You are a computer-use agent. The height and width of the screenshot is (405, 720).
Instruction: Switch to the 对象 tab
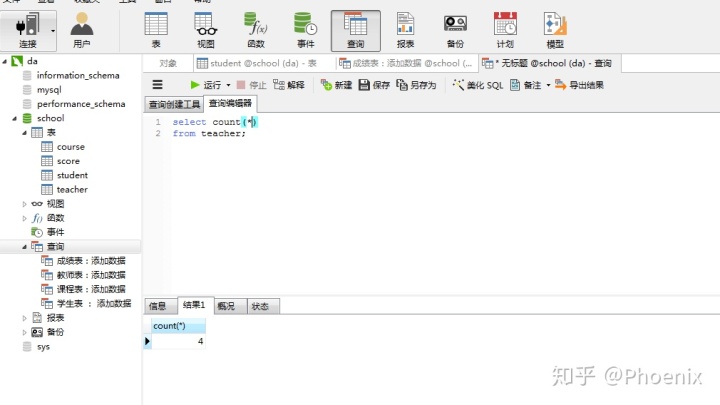point(168,63)
